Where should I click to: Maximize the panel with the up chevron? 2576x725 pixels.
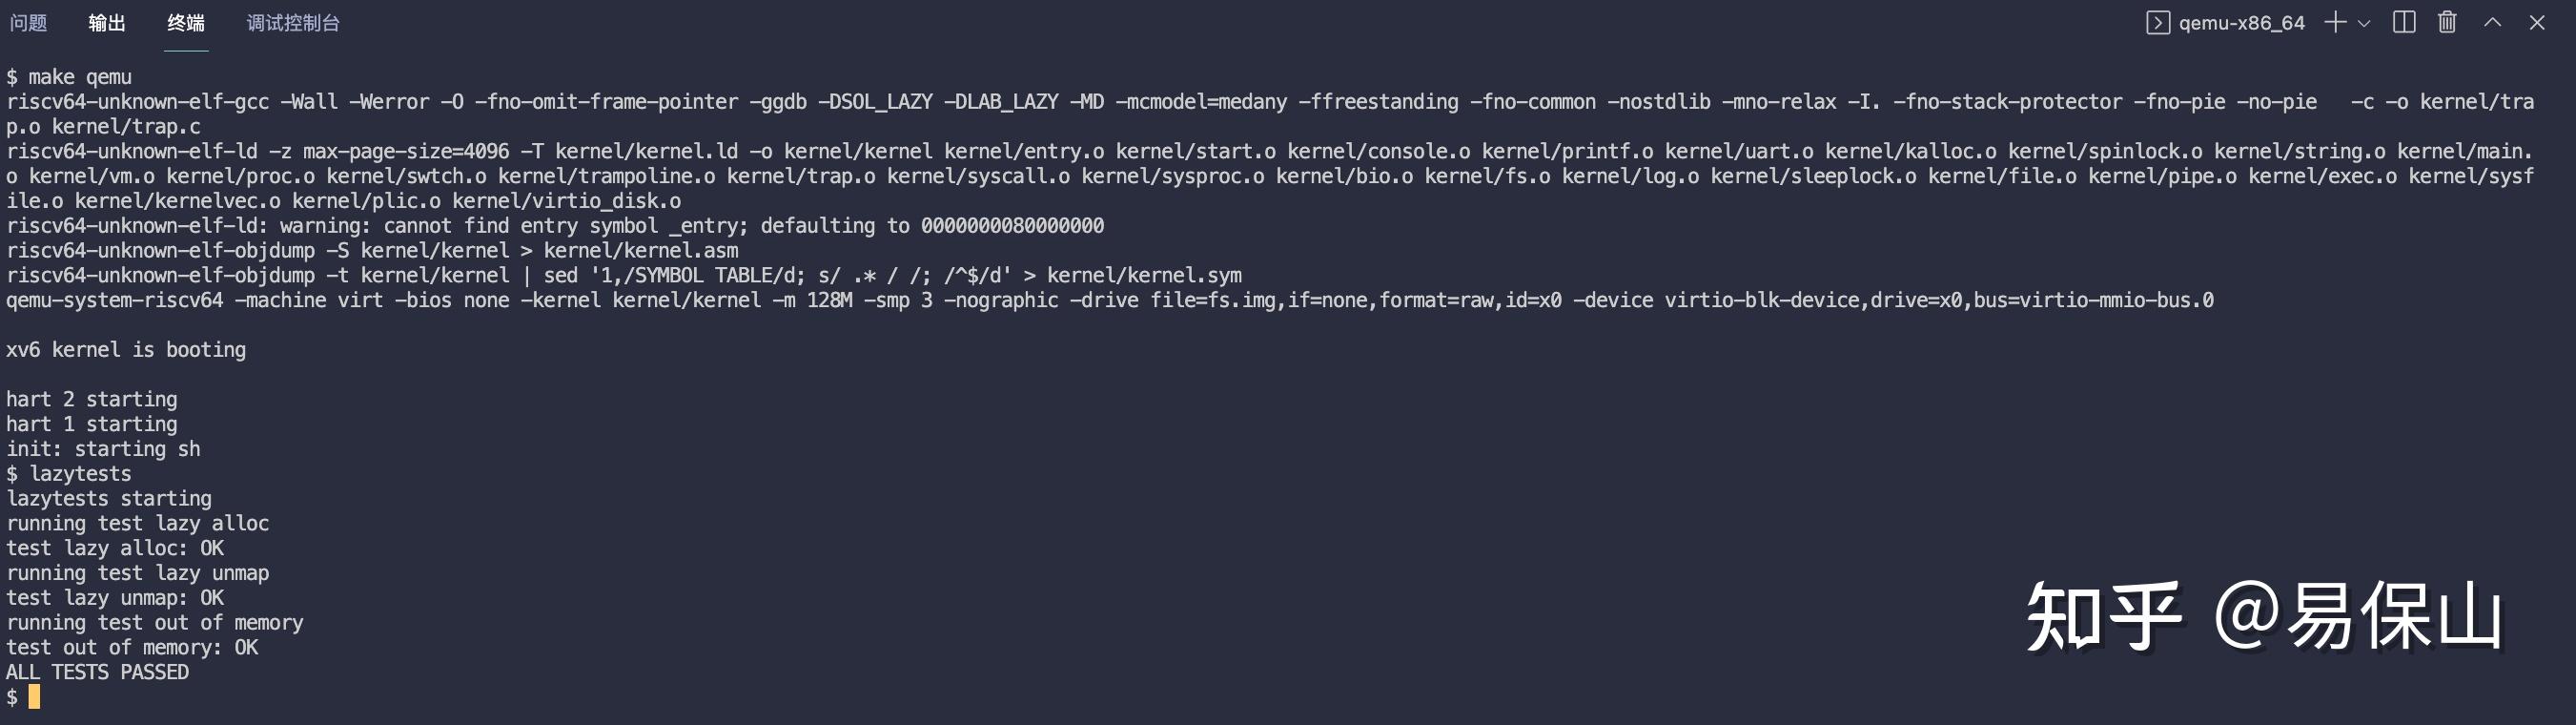tap(2492, 23)
